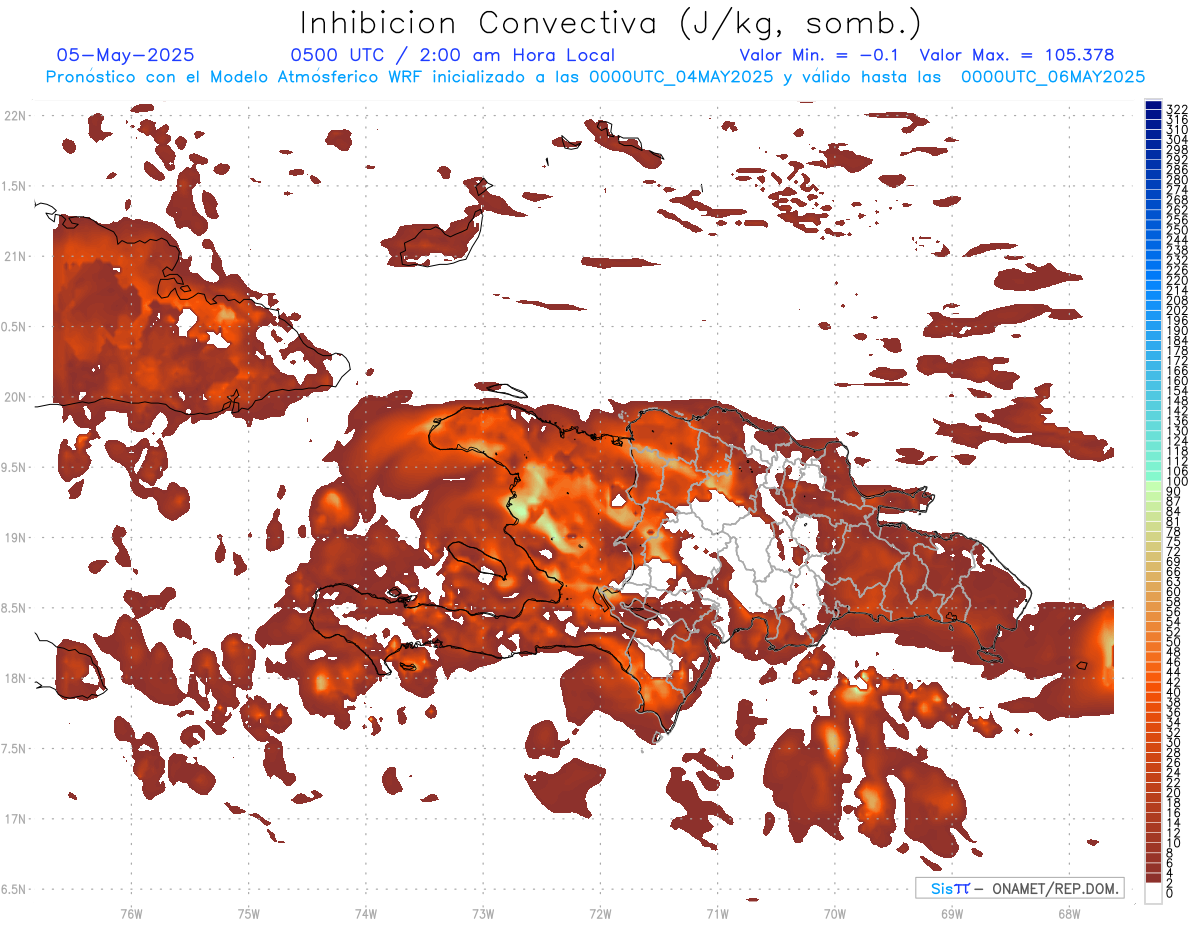Viewport: 1200px width, 927px height.
Task: Select the date text "05-May-2025"
Action: pos(126,55)
